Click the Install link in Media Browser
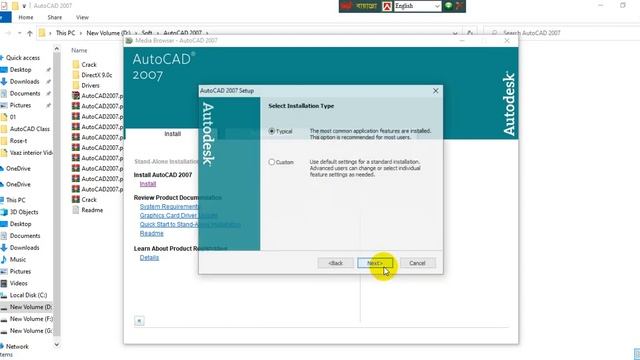The height and width of the screenshot is (360, 640). click(x=148, y=184)
